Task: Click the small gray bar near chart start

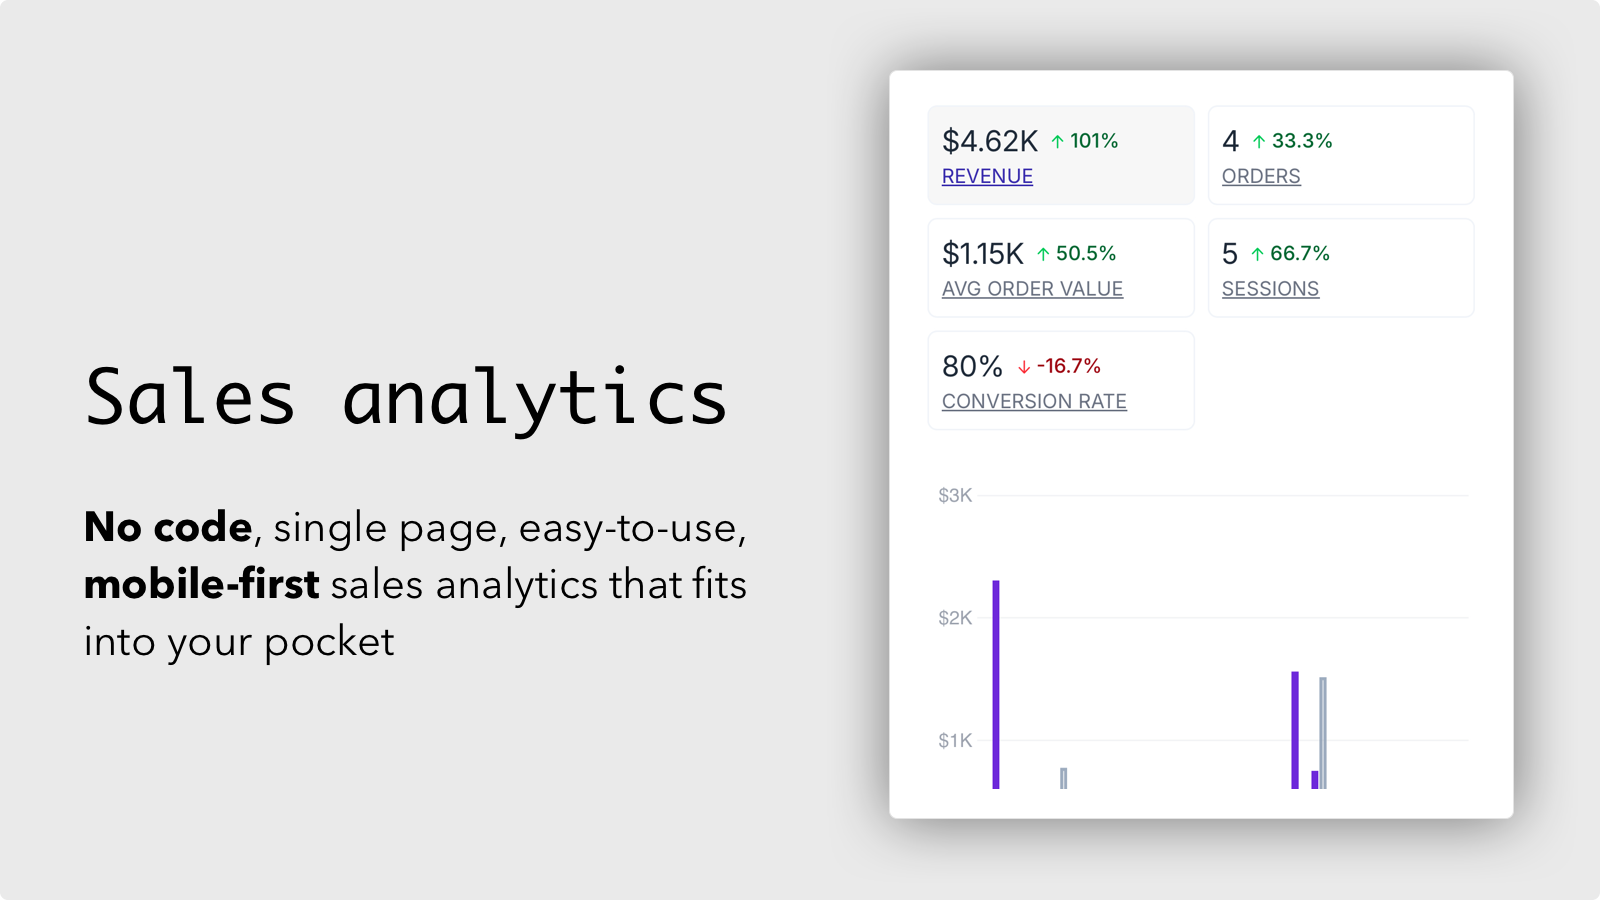Action: [1064, 778]
